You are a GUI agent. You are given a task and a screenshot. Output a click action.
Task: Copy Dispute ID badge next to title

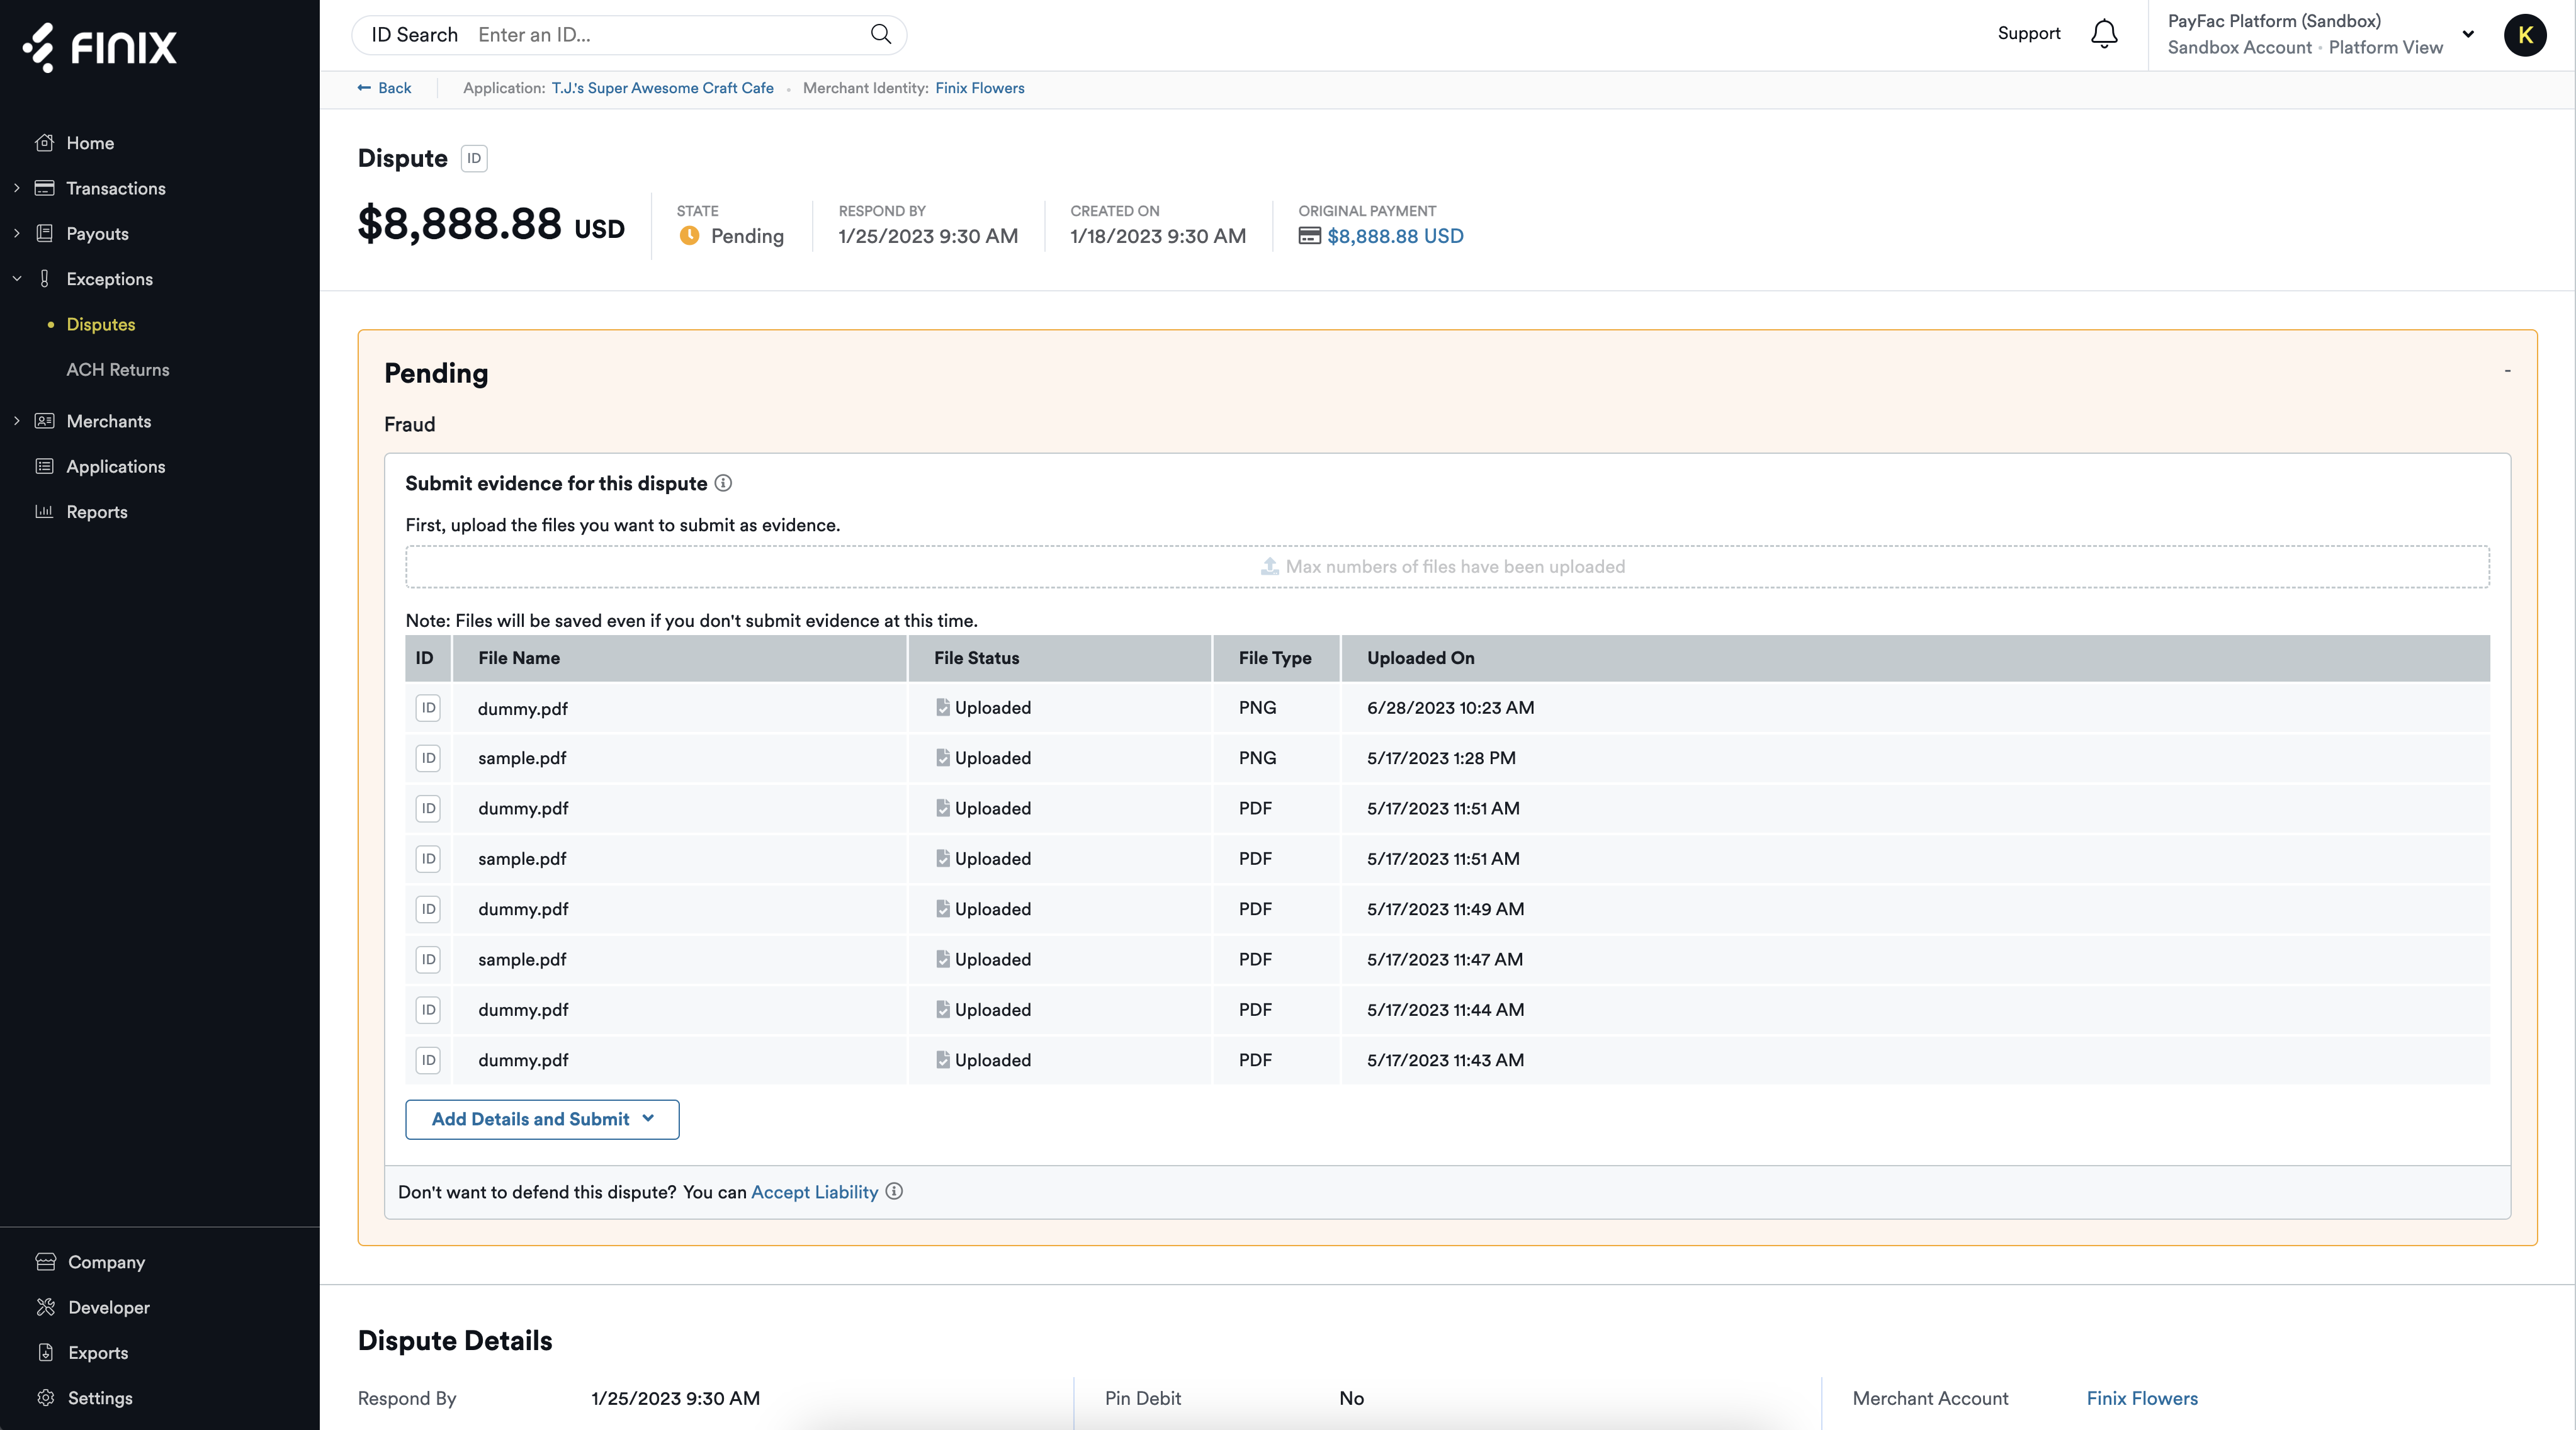click(474, 158)
